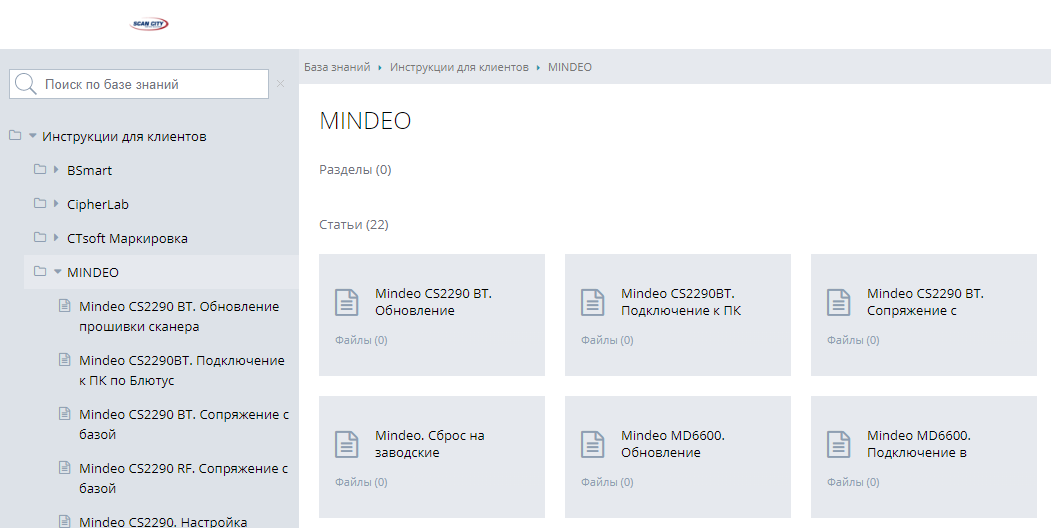
Task: Click Файлы (0) on Сброс на заводские card
Action: click(361, 482)
